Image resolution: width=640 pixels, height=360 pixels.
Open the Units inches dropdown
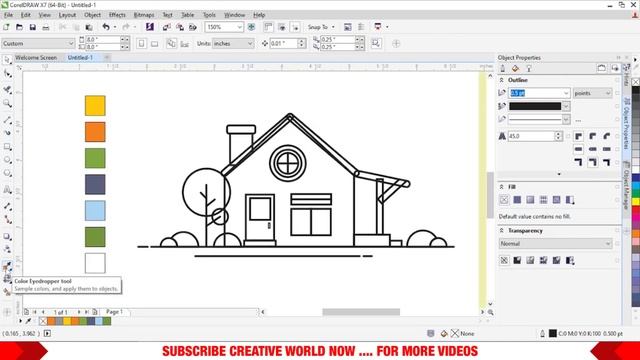point(250,43)
